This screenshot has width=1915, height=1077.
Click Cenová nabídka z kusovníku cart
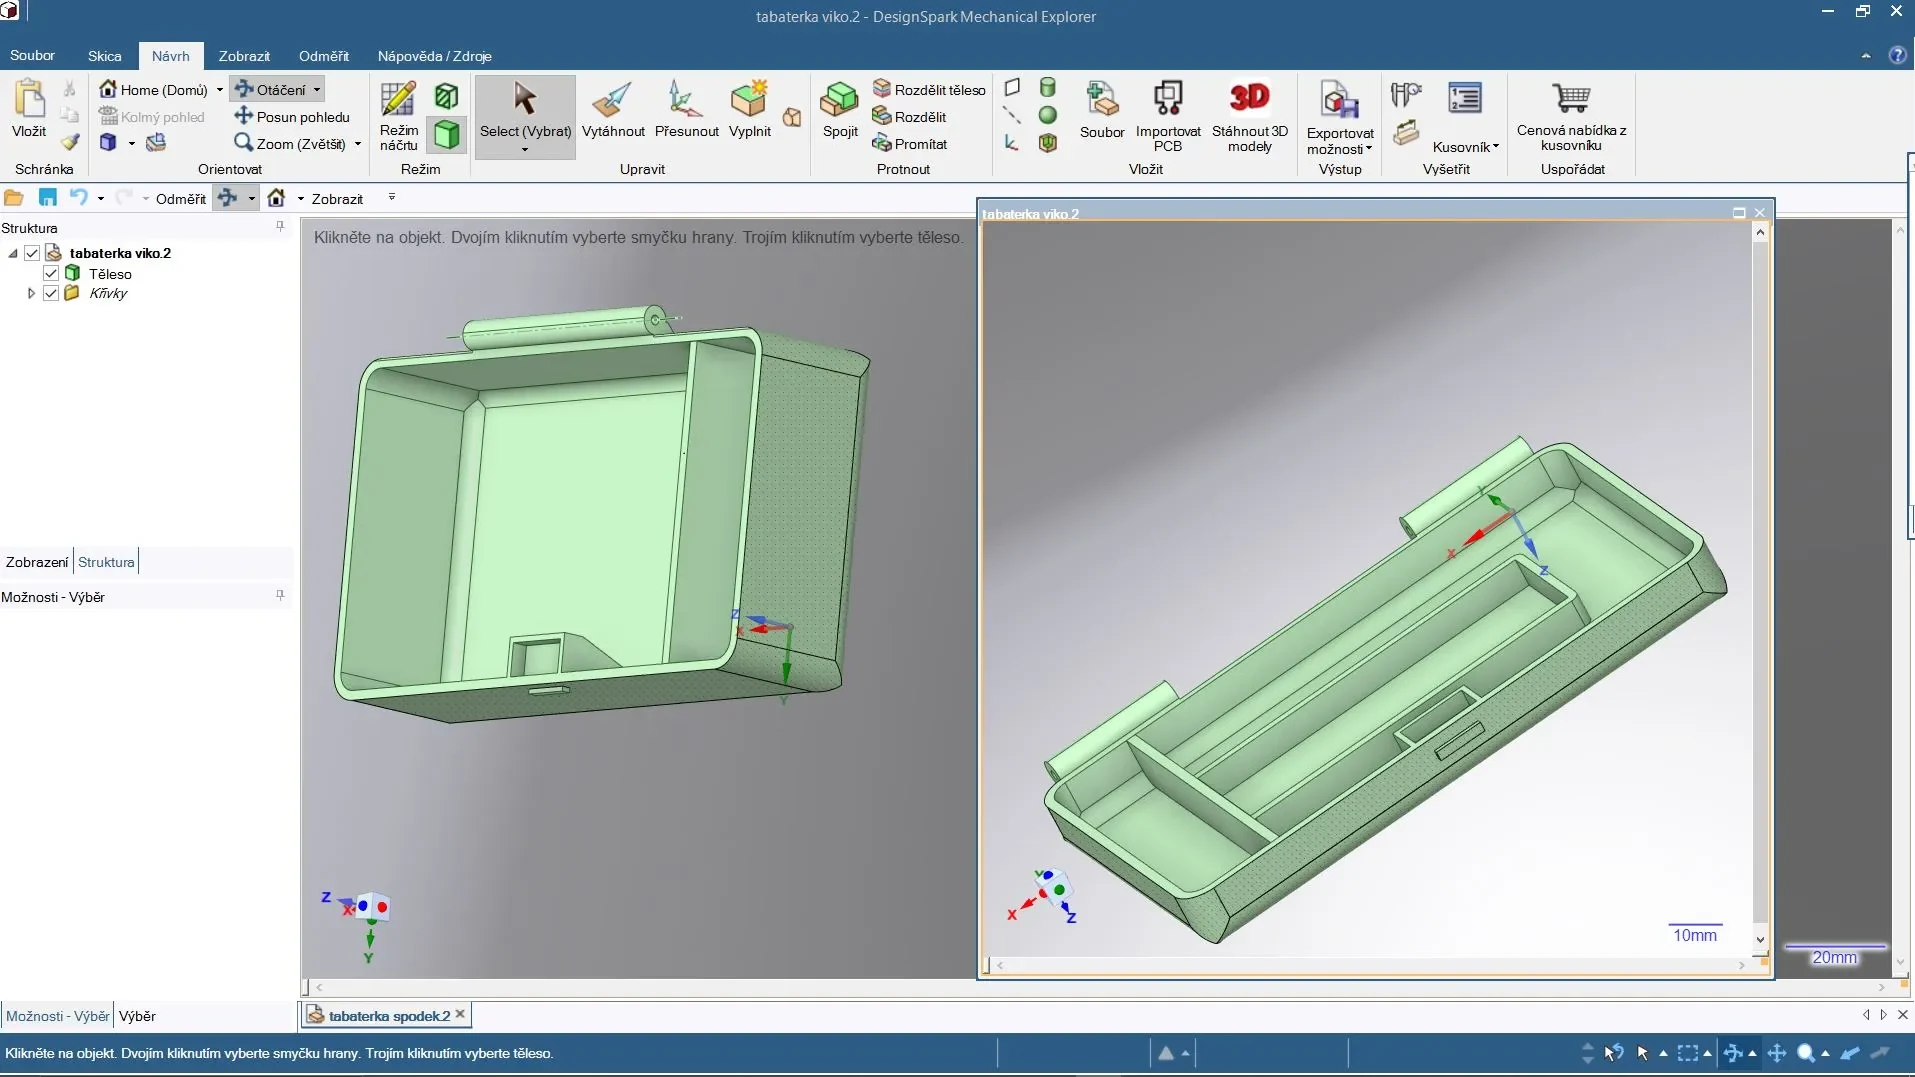coord(1571,116)
